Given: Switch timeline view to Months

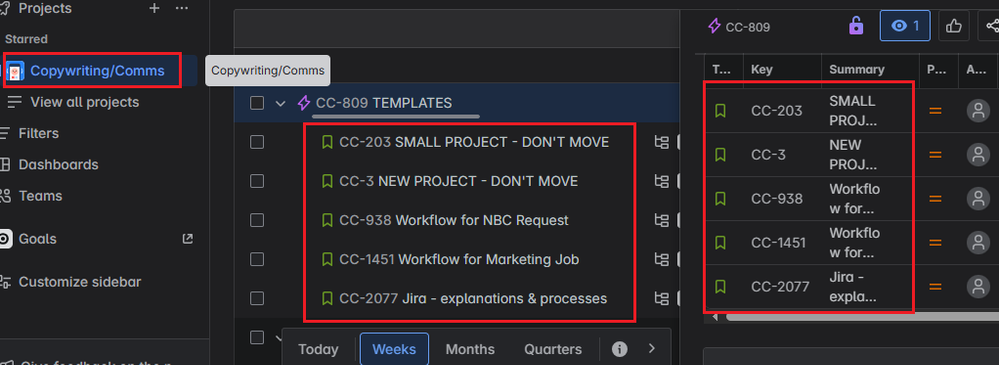Looking at the screenshot, I should pyautogui.click(x=470, y=349).
